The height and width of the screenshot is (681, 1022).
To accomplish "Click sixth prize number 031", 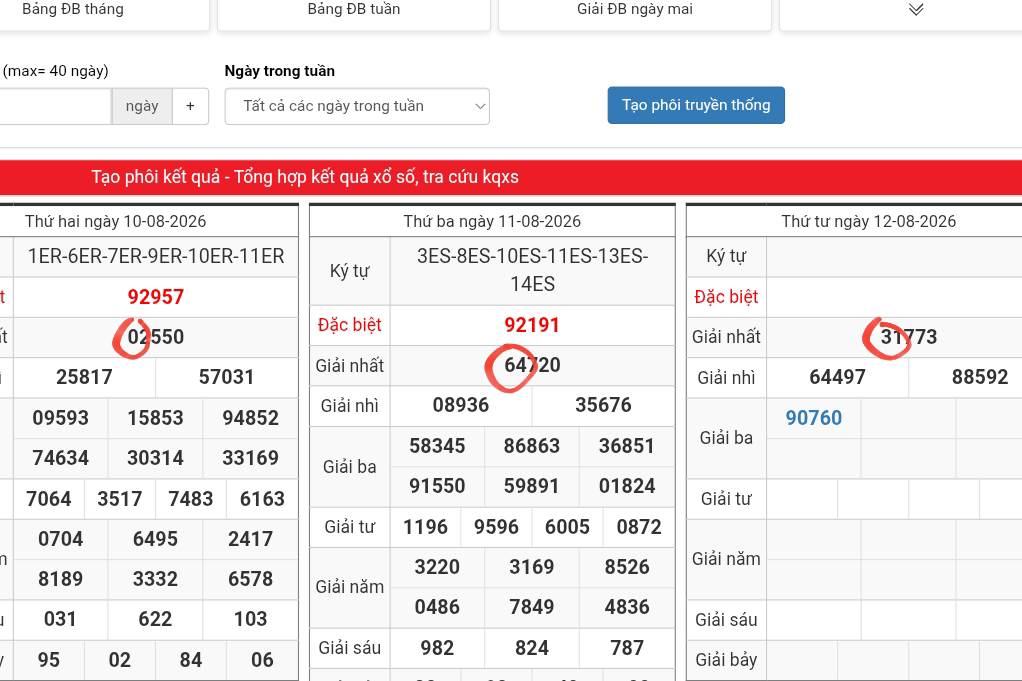I will tap(60, 619).
